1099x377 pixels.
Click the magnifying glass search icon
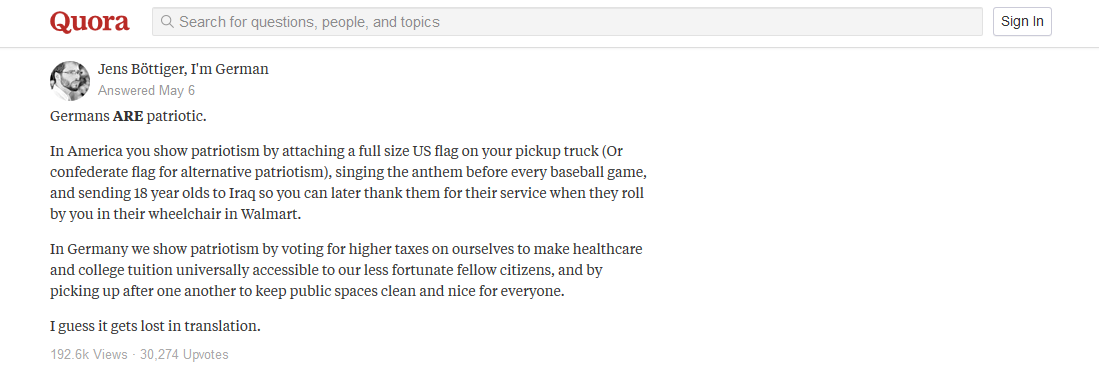167,22
